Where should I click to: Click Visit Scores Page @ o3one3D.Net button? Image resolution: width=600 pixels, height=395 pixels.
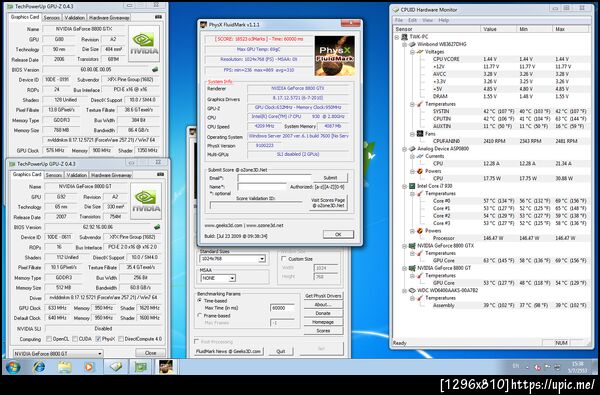click(328, 203)
